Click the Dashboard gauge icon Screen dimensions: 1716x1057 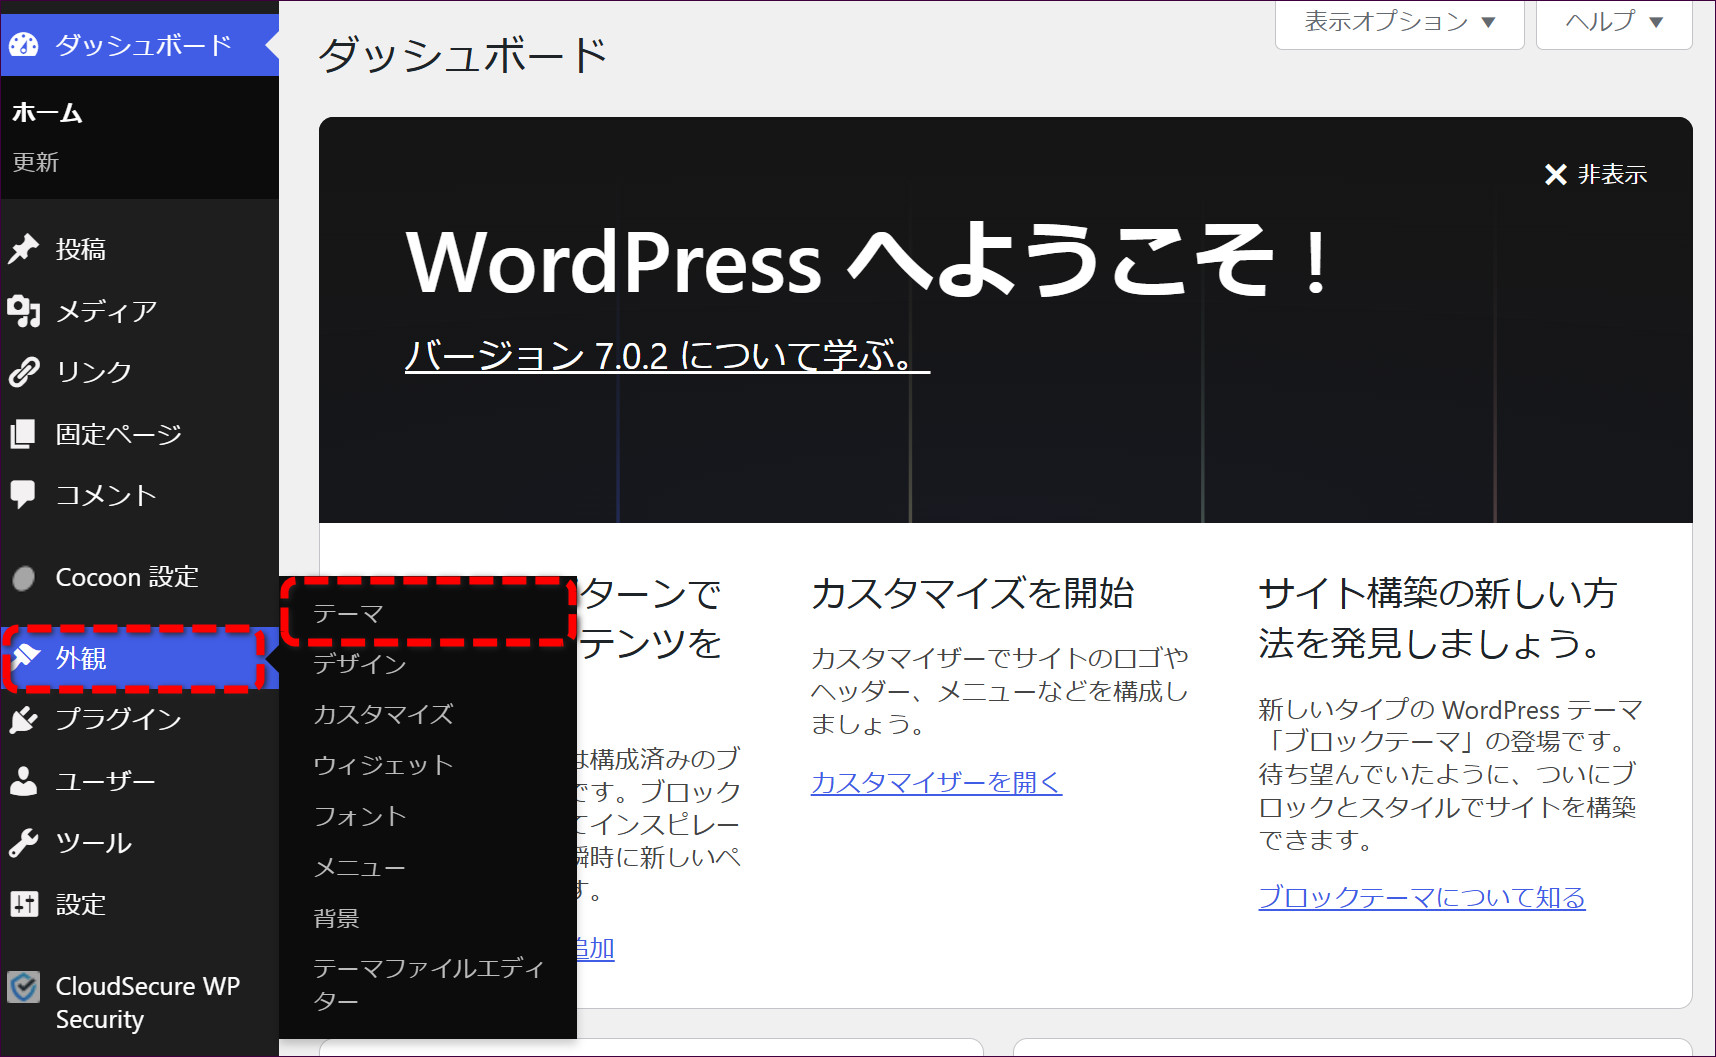click(x=23, y=45)
